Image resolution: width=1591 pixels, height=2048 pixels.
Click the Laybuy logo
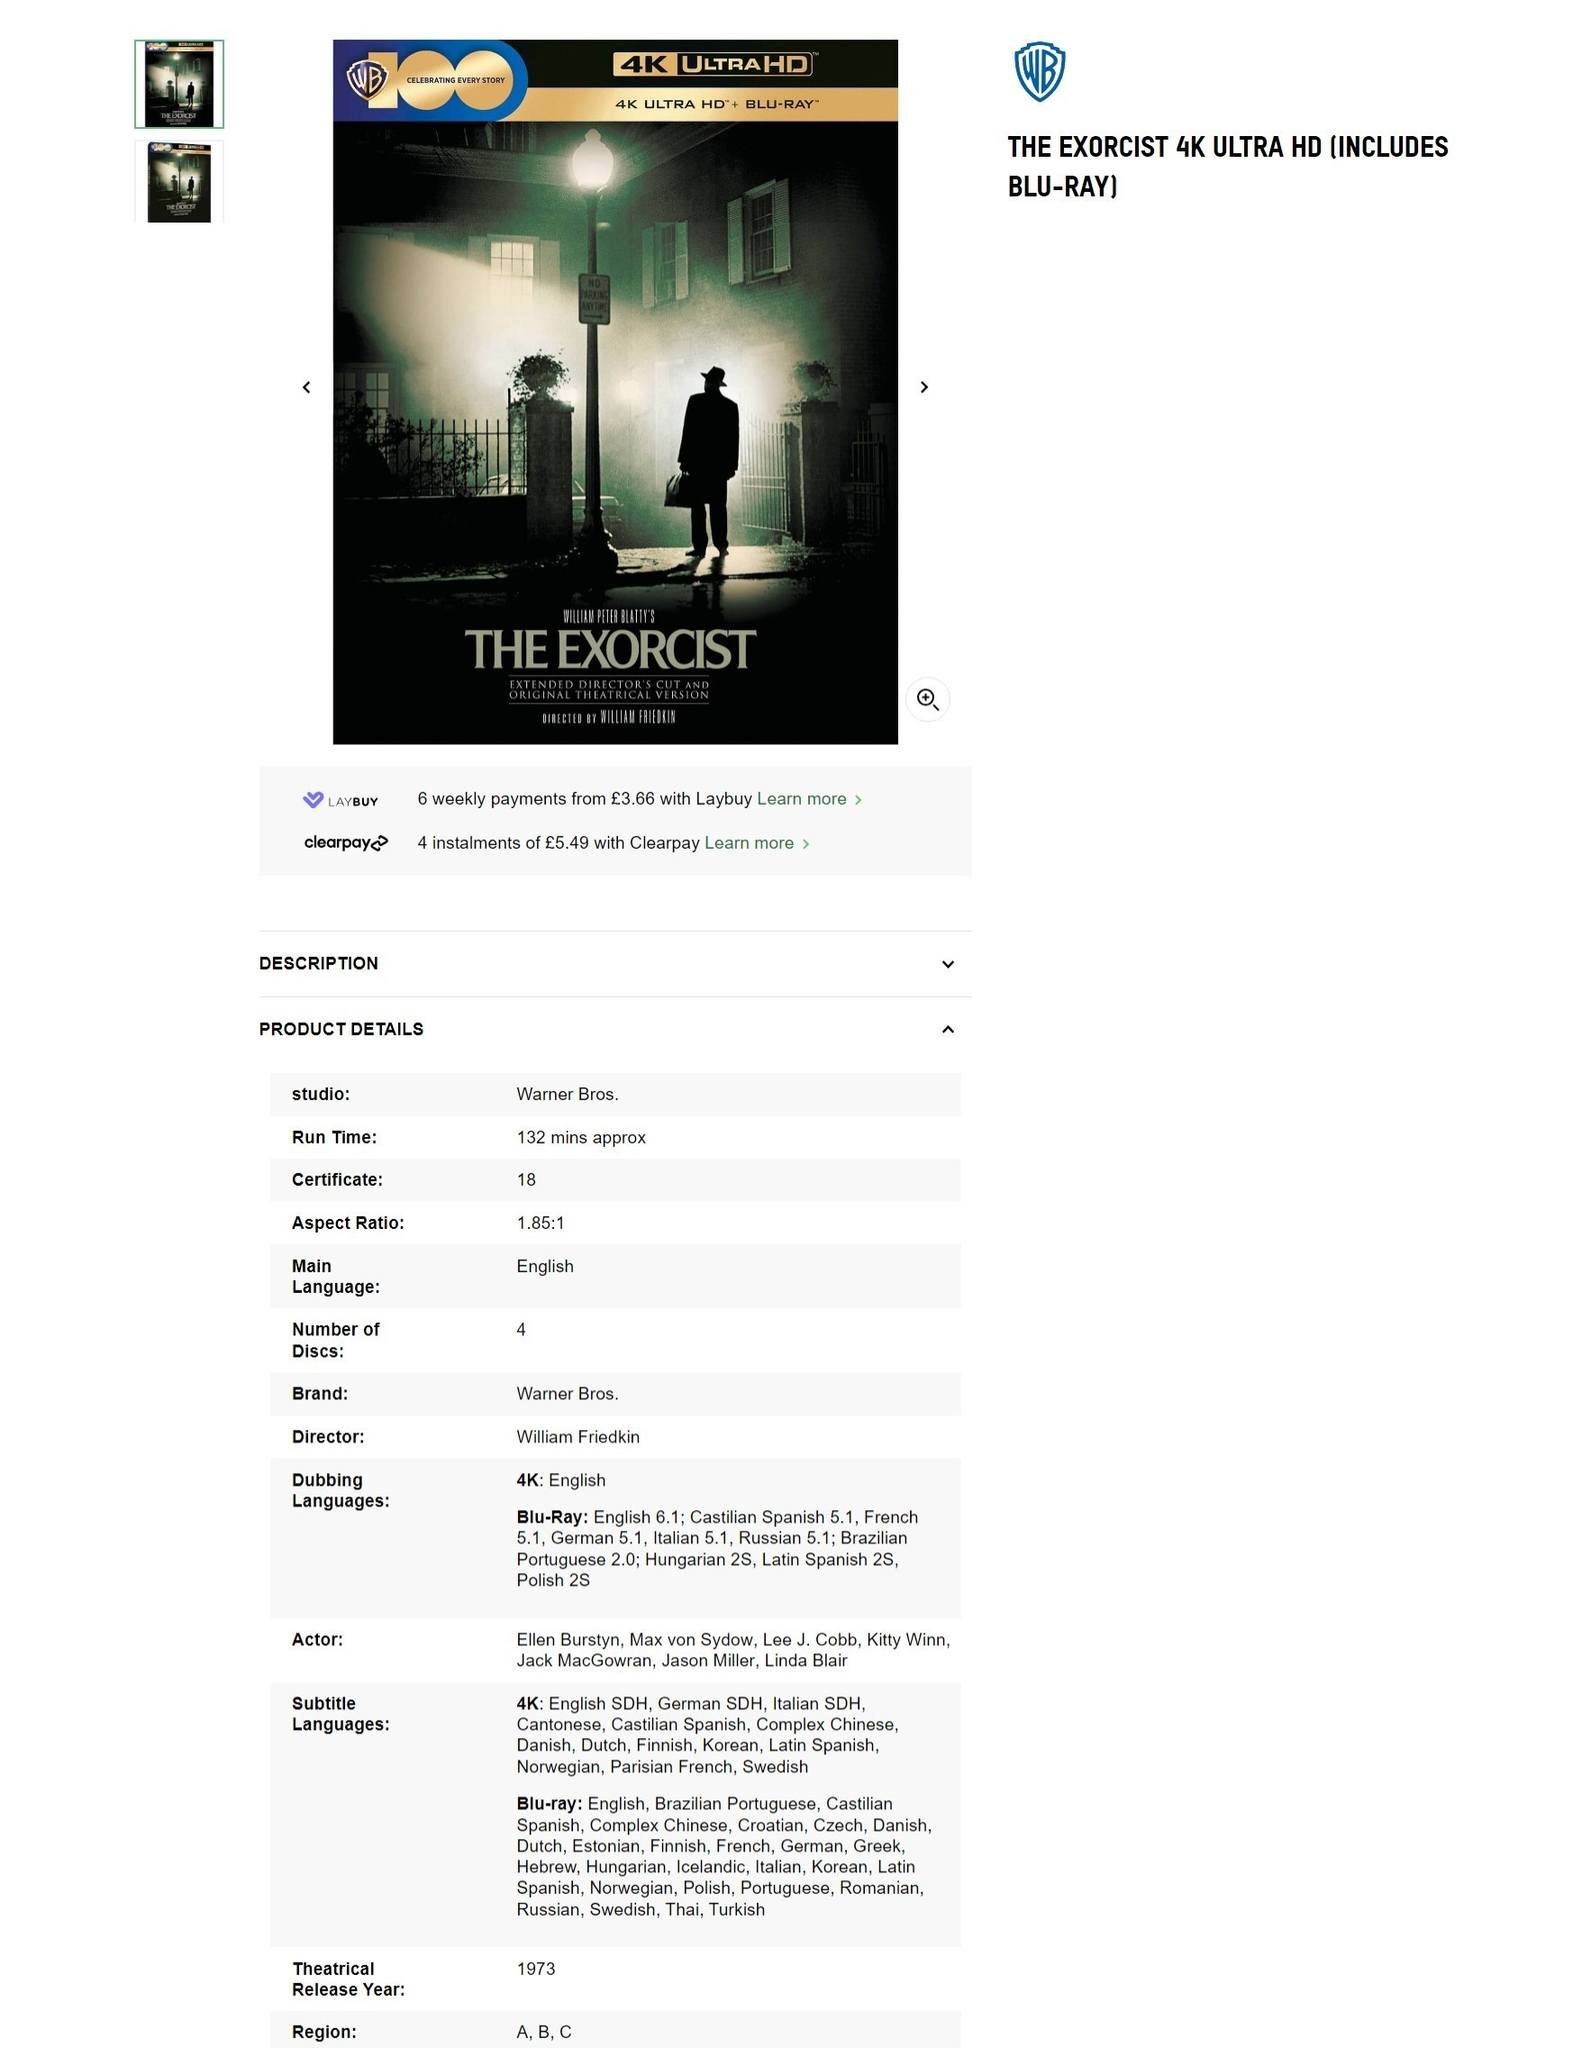pos(341,800)
